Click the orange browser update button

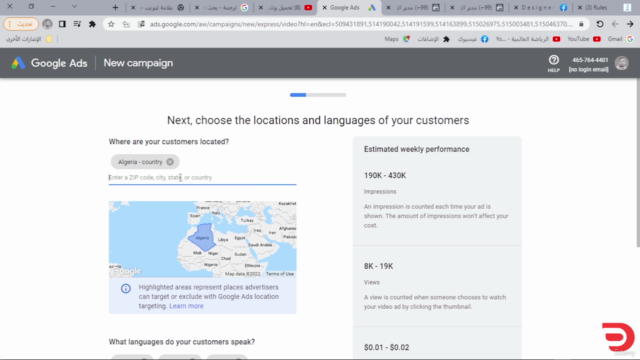[21, 24]
